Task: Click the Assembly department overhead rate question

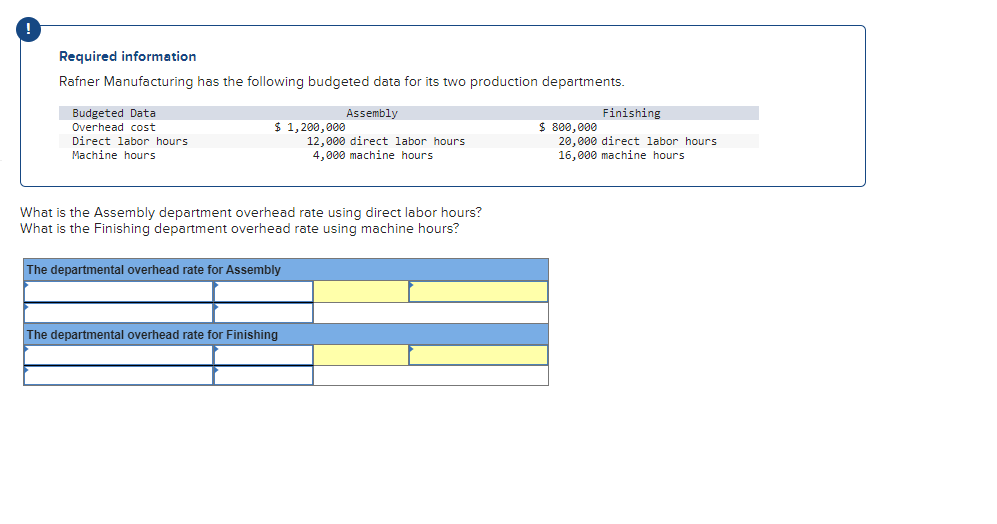Action: (x=251, y=212)
